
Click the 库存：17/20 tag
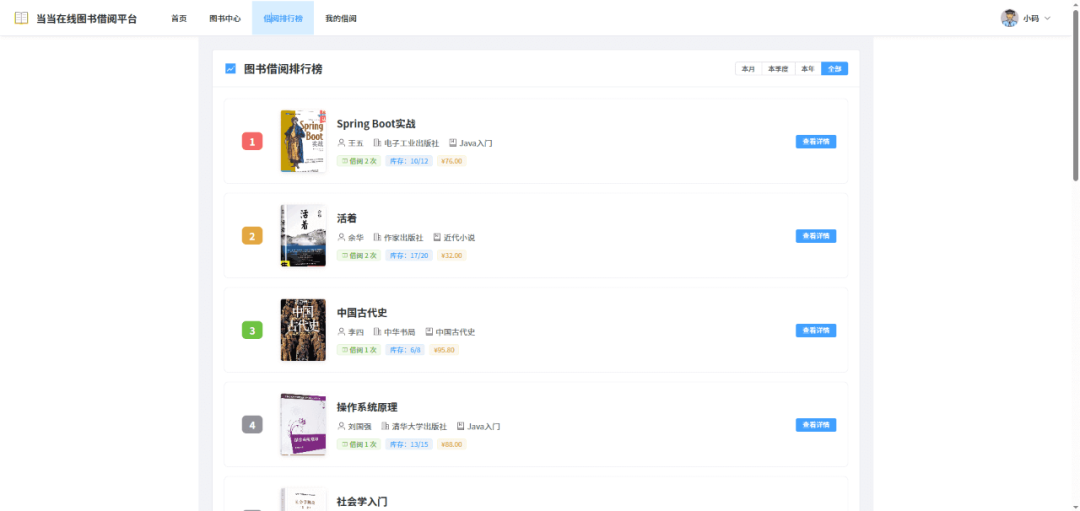408,256
